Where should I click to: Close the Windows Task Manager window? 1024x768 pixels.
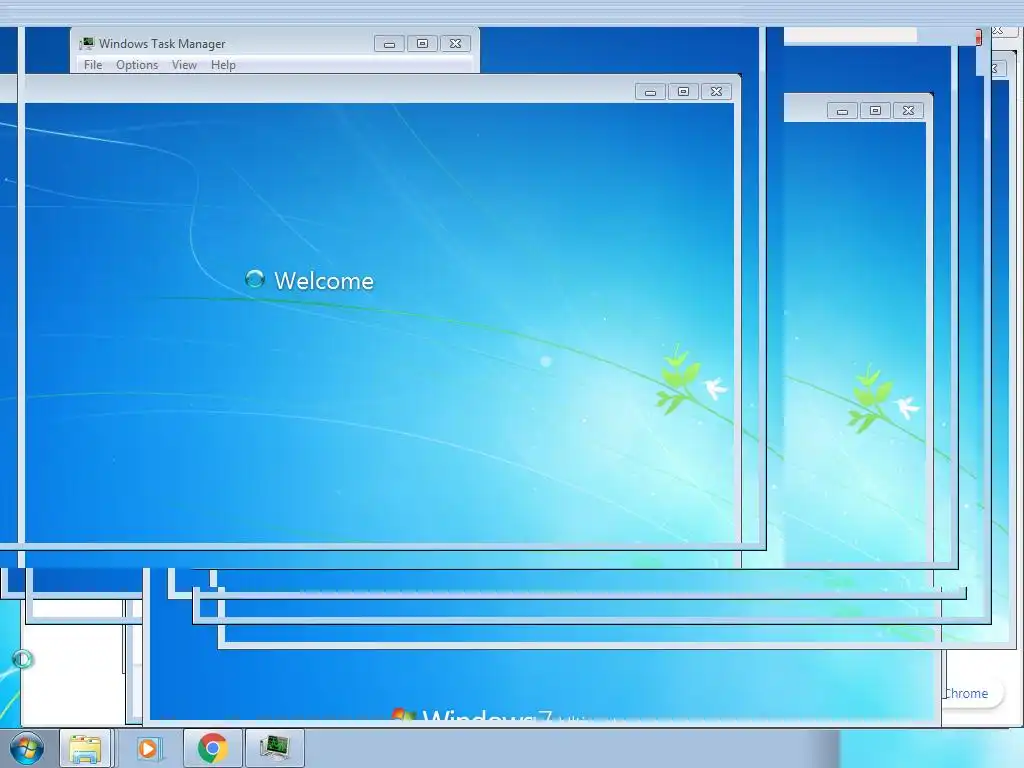pyautogui.click(x=456, y=44)
